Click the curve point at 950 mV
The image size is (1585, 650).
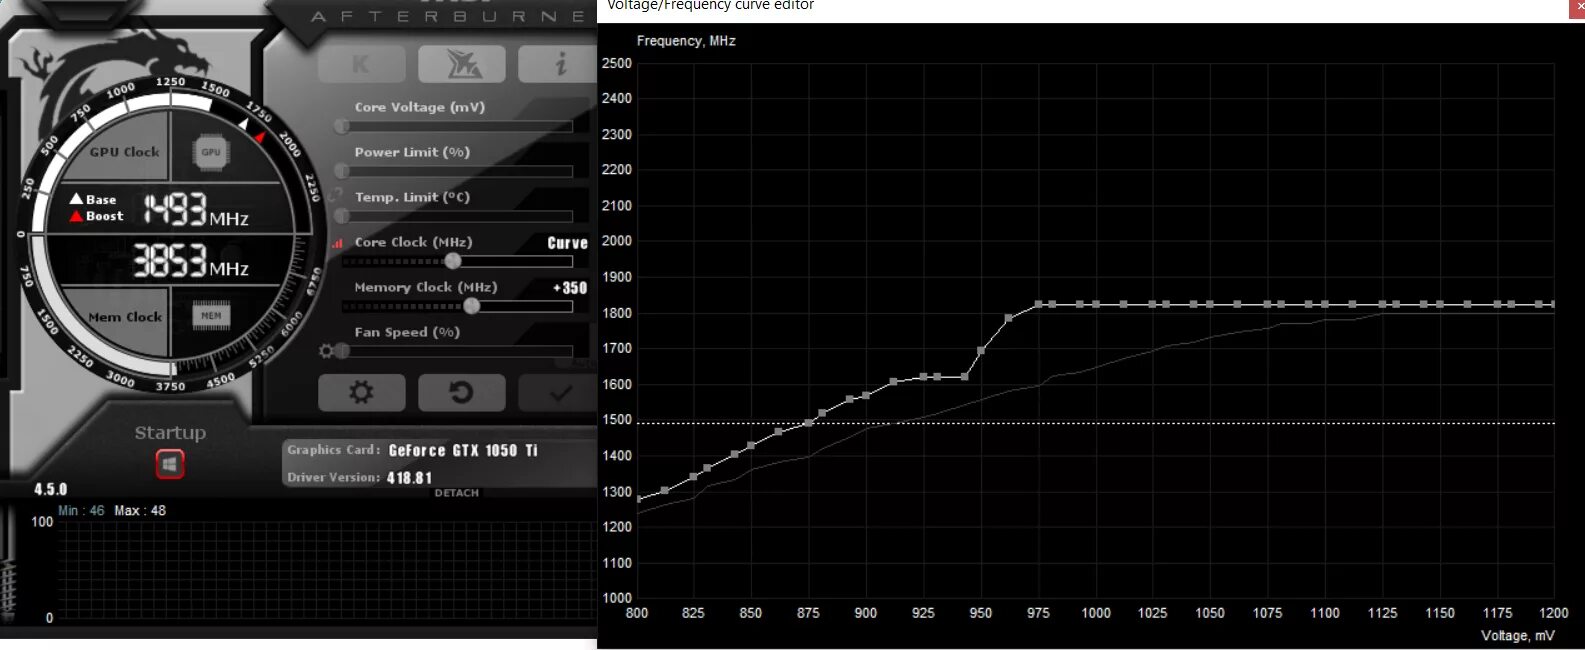[981, 350]
